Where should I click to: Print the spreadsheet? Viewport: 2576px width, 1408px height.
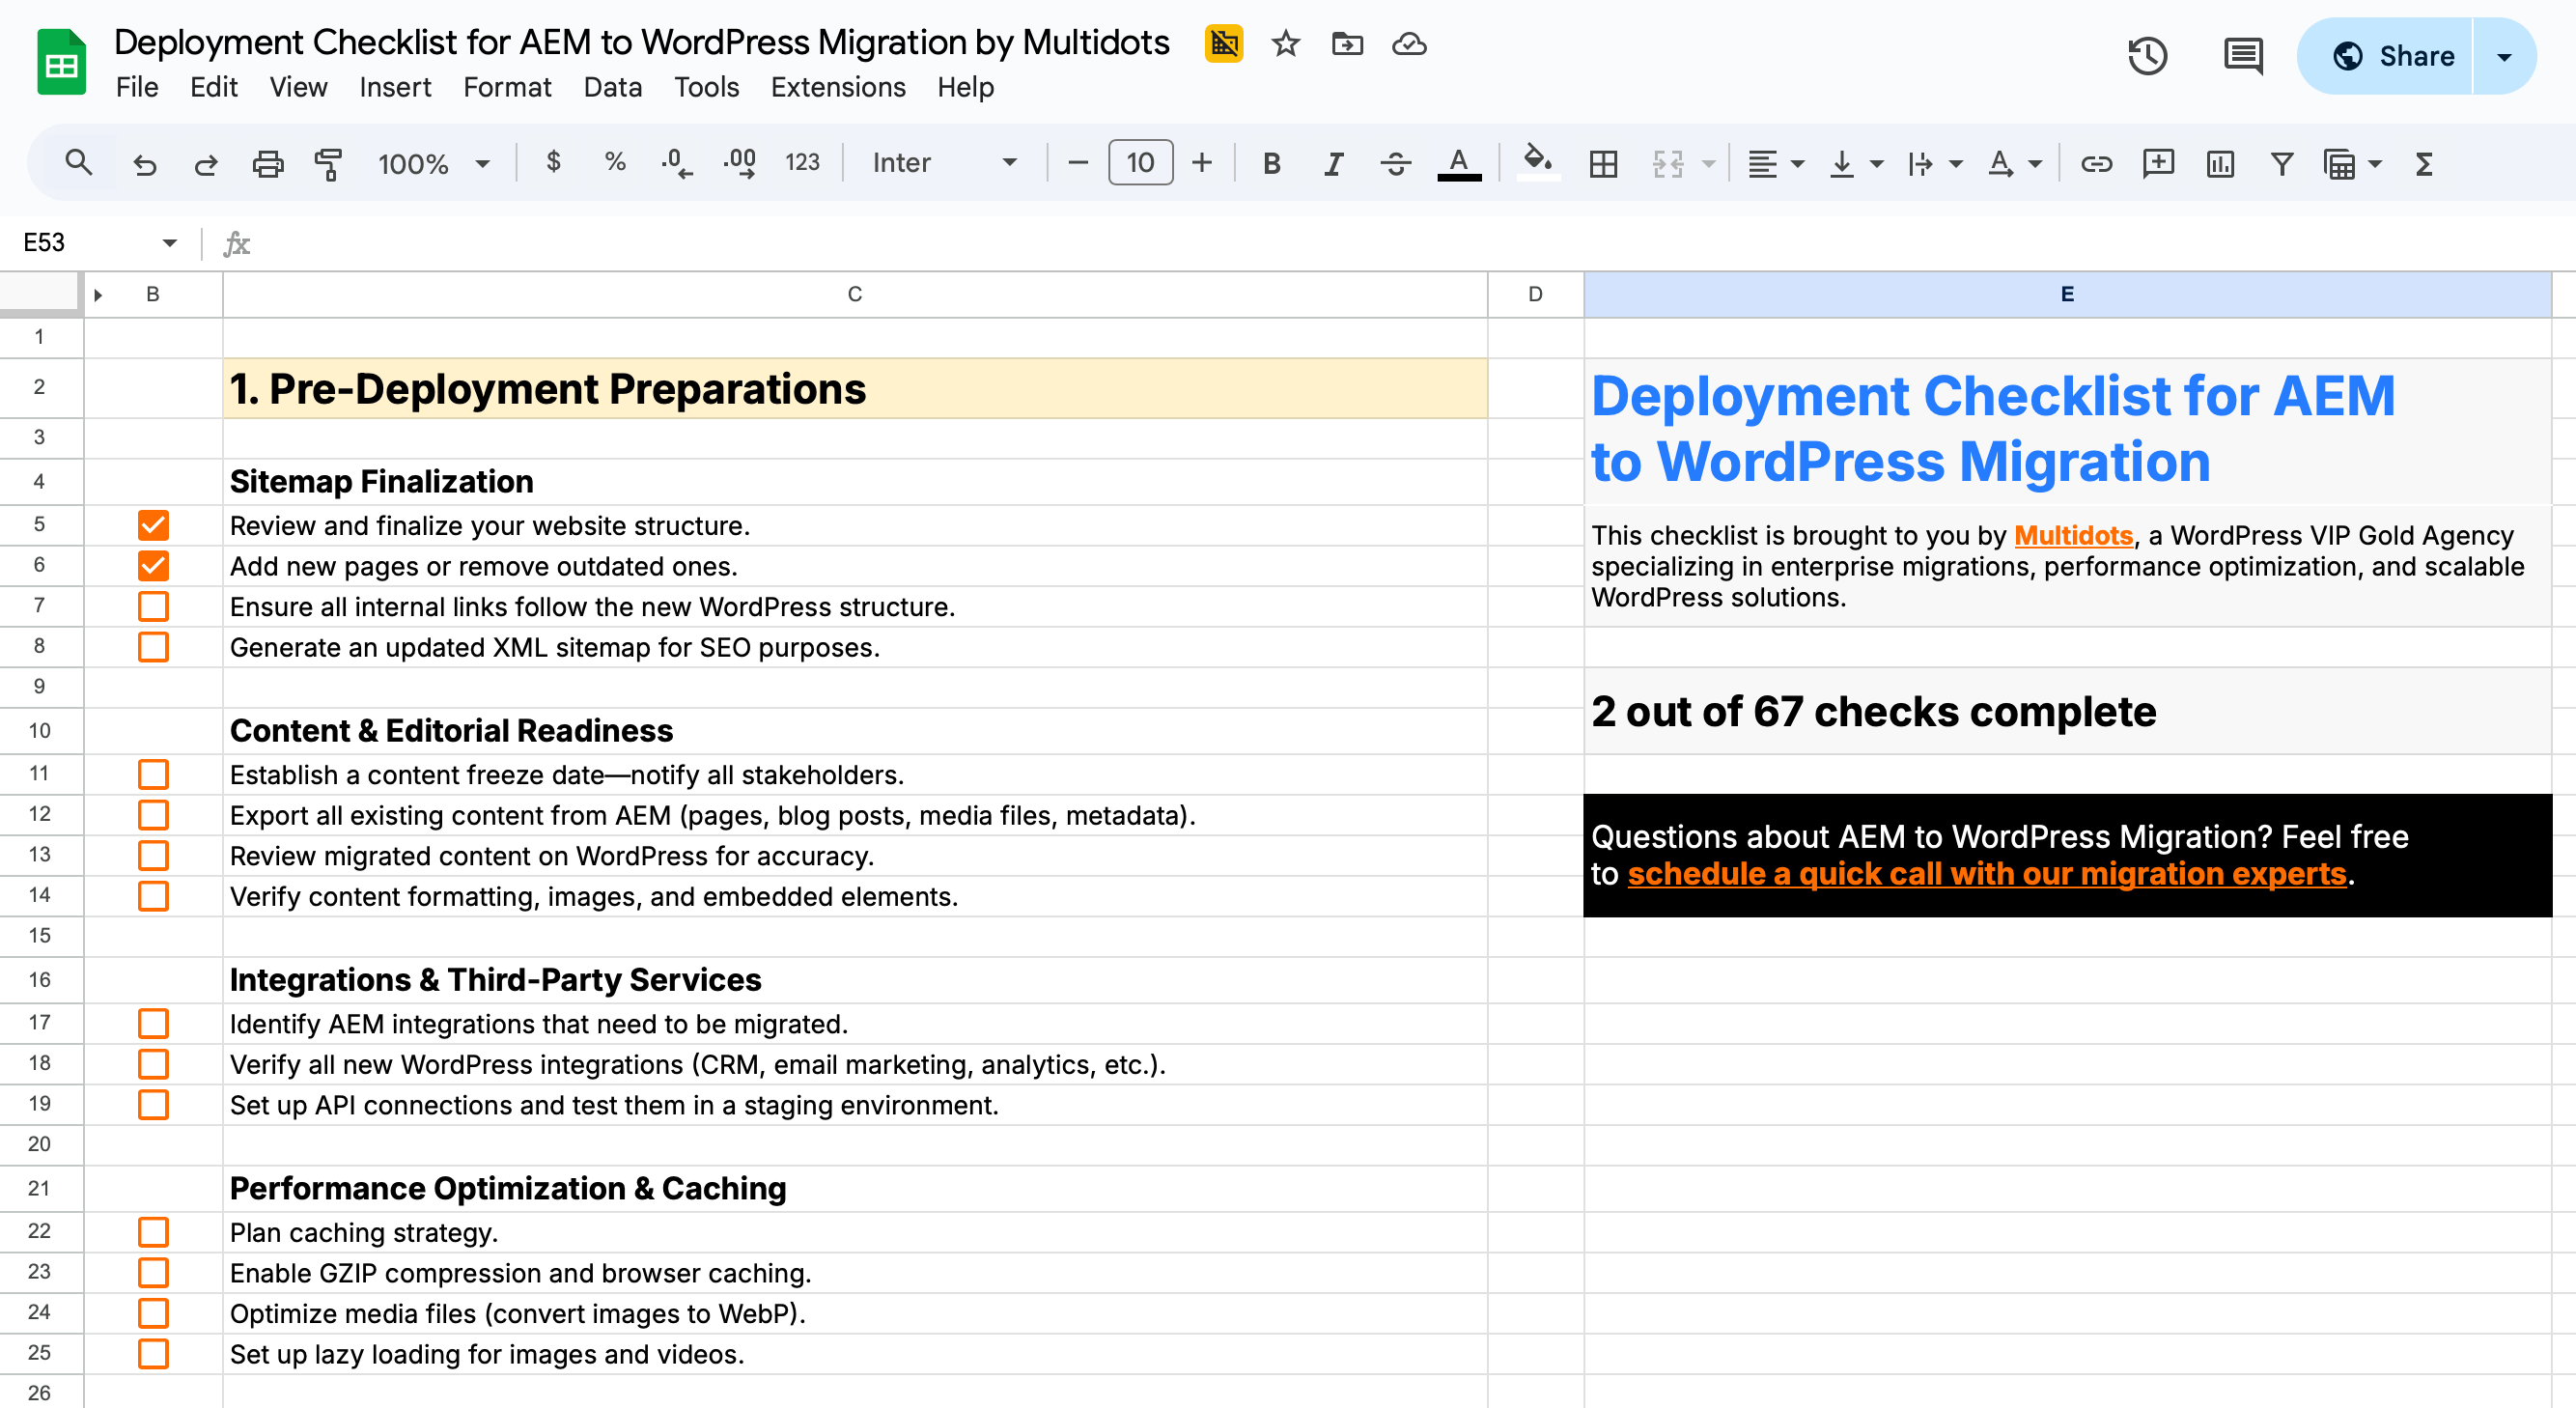coord(268,163)
